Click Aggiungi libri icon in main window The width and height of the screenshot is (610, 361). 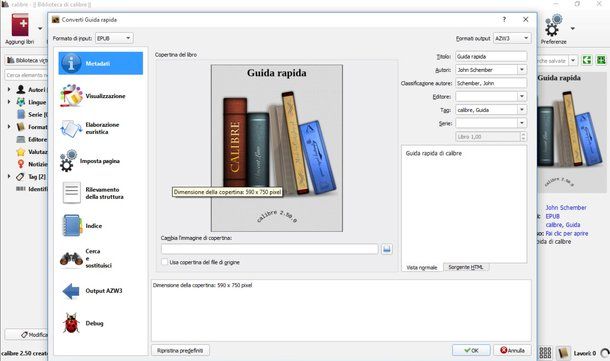(x=20, y=25)
